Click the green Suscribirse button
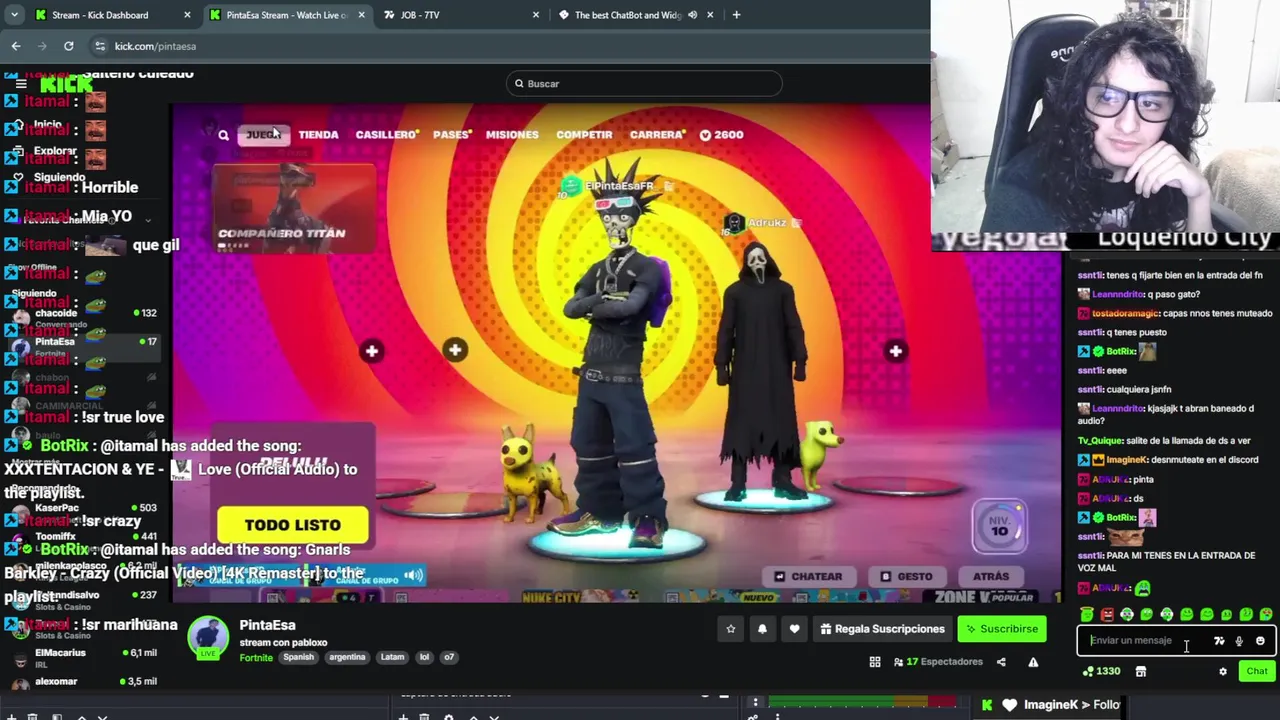The width and height of the screenshot is (1280, 720). point(1002,629)
